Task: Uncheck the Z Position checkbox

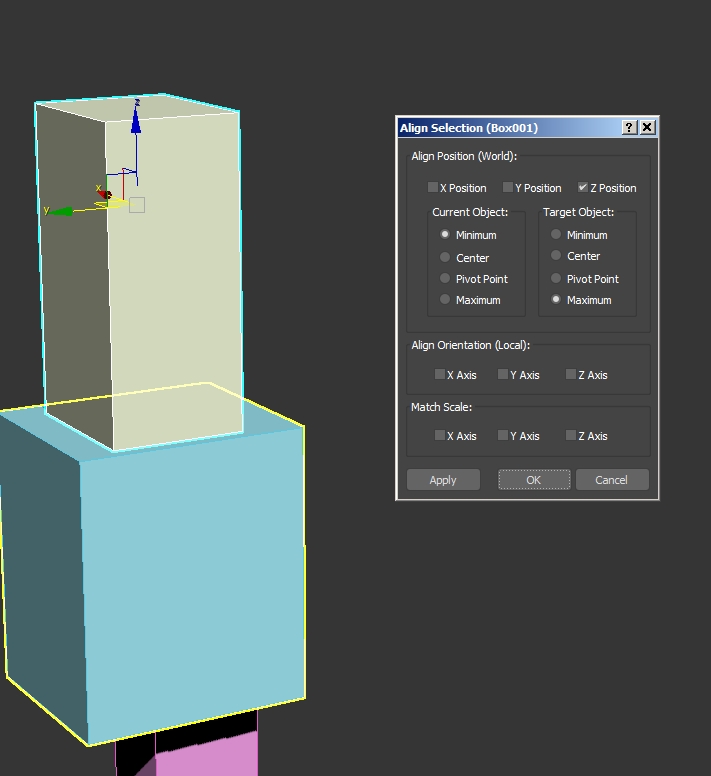Action: click(x=583, y=187)
